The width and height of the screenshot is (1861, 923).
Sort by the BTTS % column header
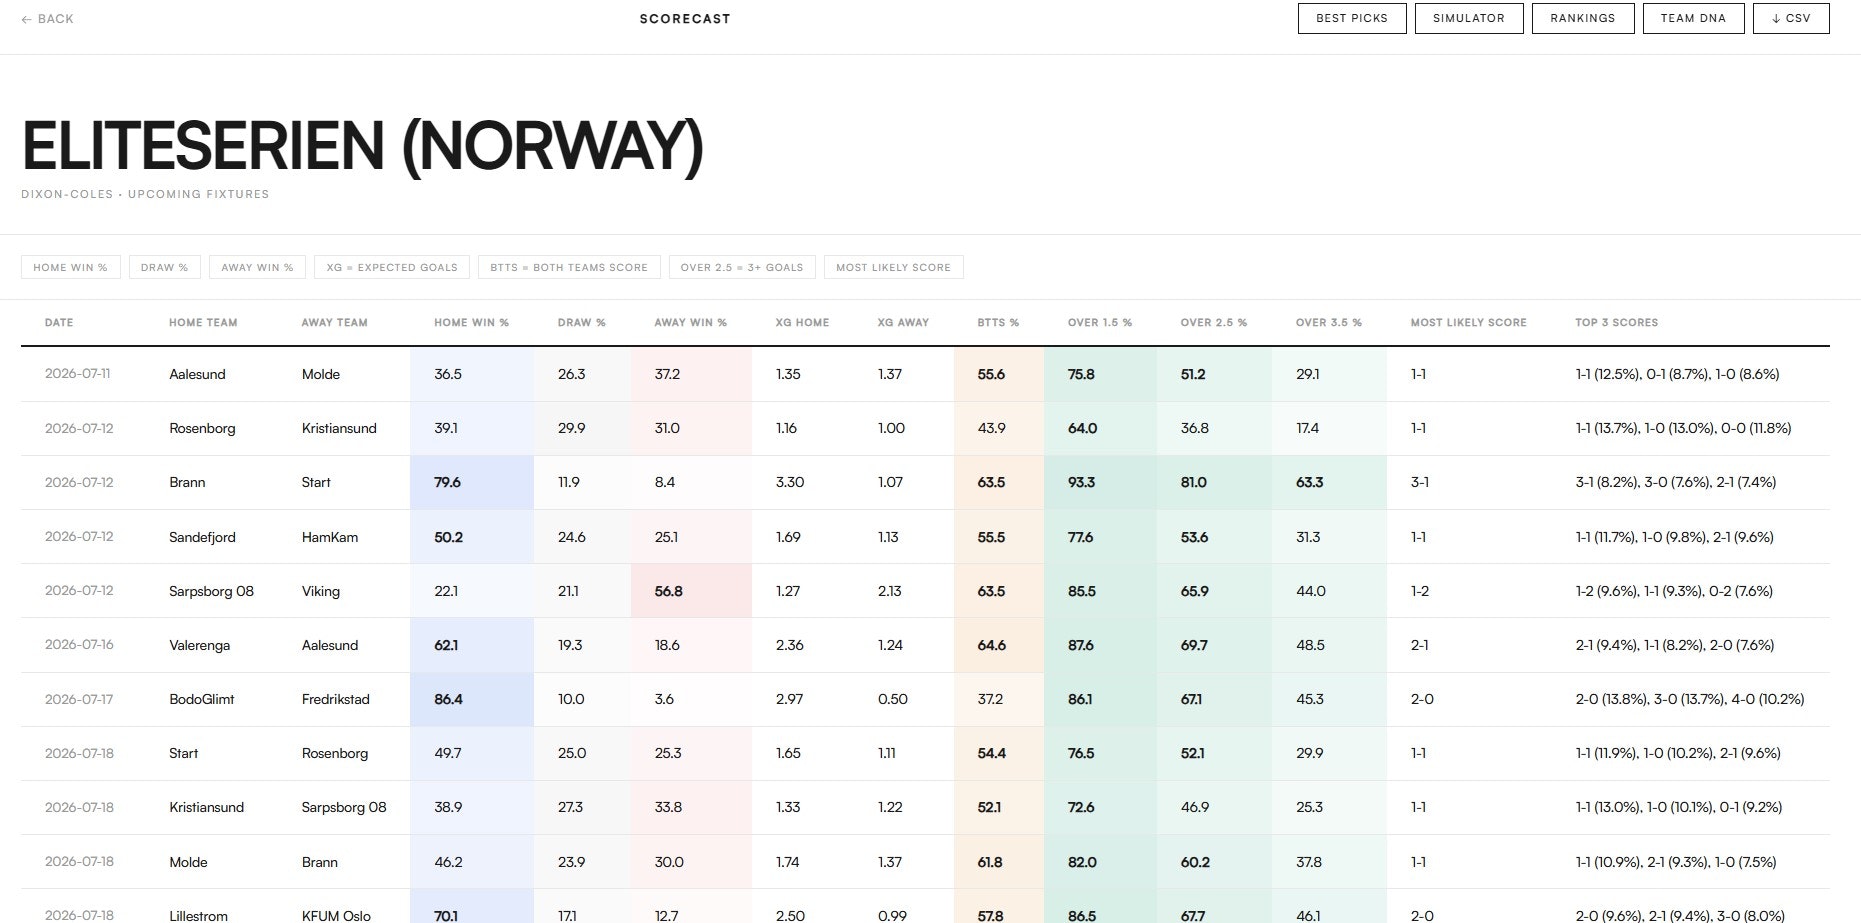pyautogui.click(x=998, y=322)
